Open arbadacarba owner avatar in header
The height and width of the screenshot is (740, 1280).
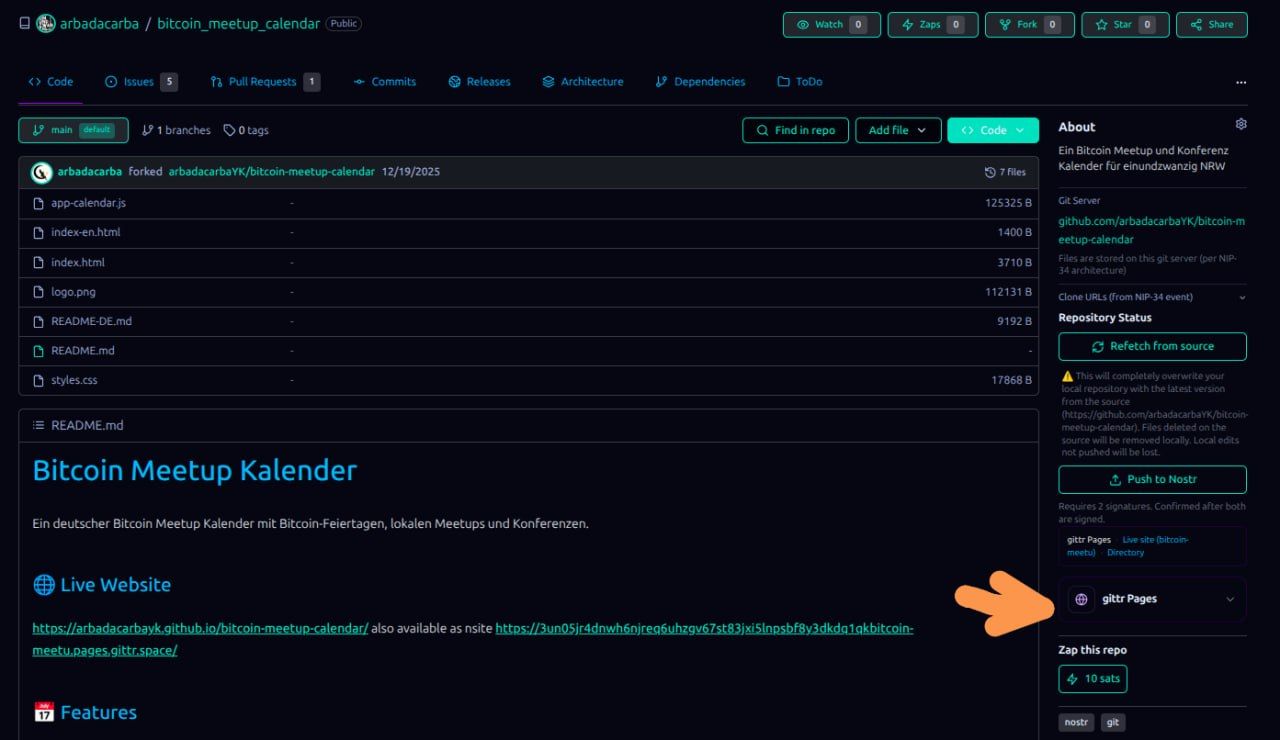point(46,24)
